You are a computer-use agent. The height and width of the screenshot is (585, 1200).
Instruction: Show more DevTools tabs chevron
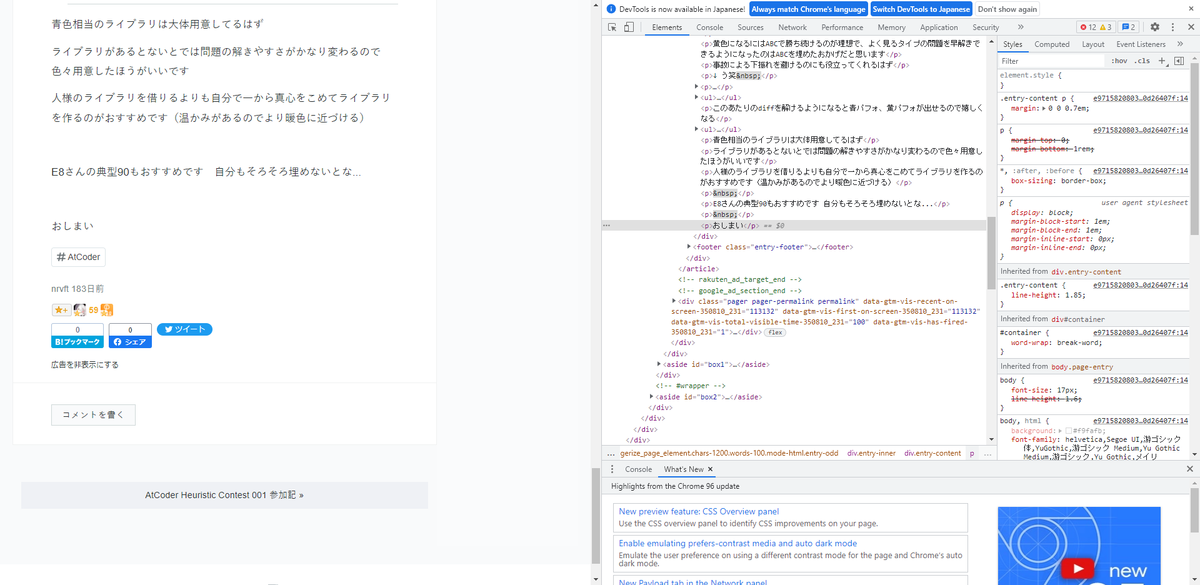1020,27
